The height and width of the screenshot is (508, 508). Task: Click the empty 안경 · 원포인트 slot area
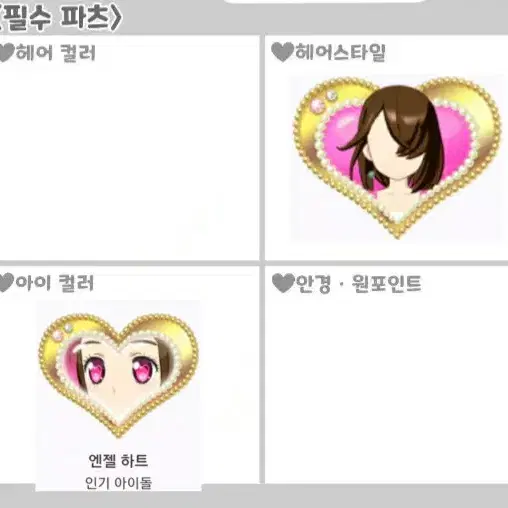(x=387, y=388)
